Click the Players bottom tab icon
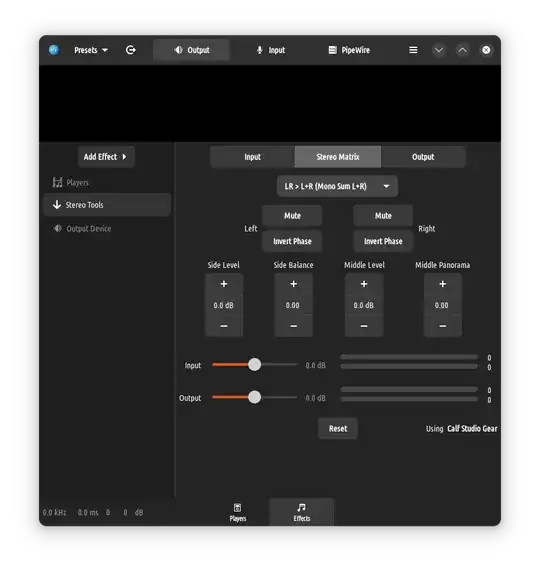 point(238,507)
